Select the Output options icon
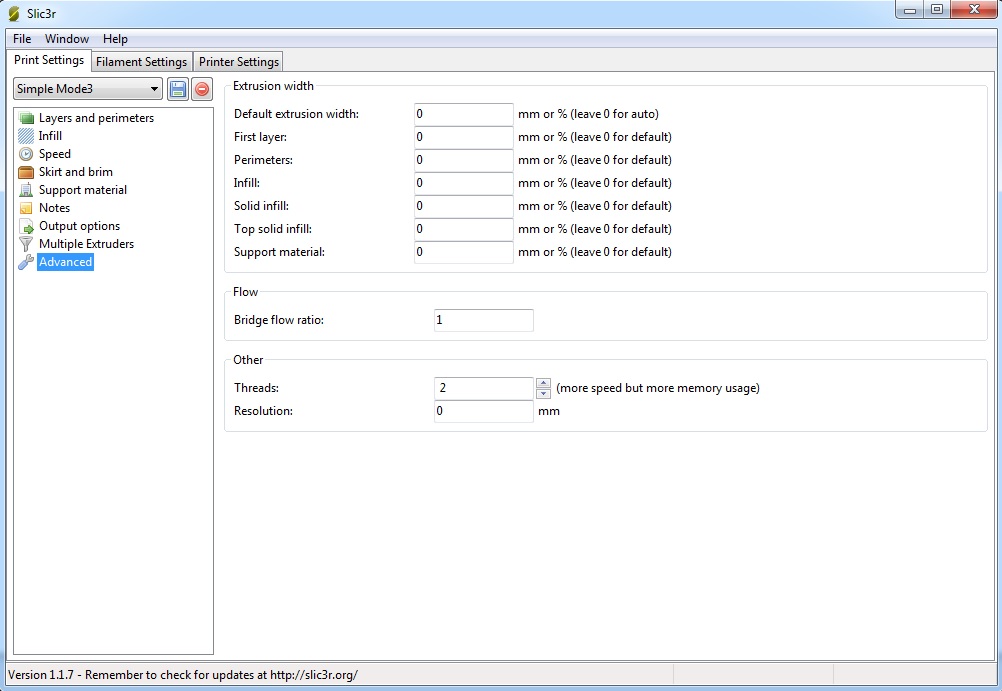This screenshot has height=691, width=1002. point(27,226)
